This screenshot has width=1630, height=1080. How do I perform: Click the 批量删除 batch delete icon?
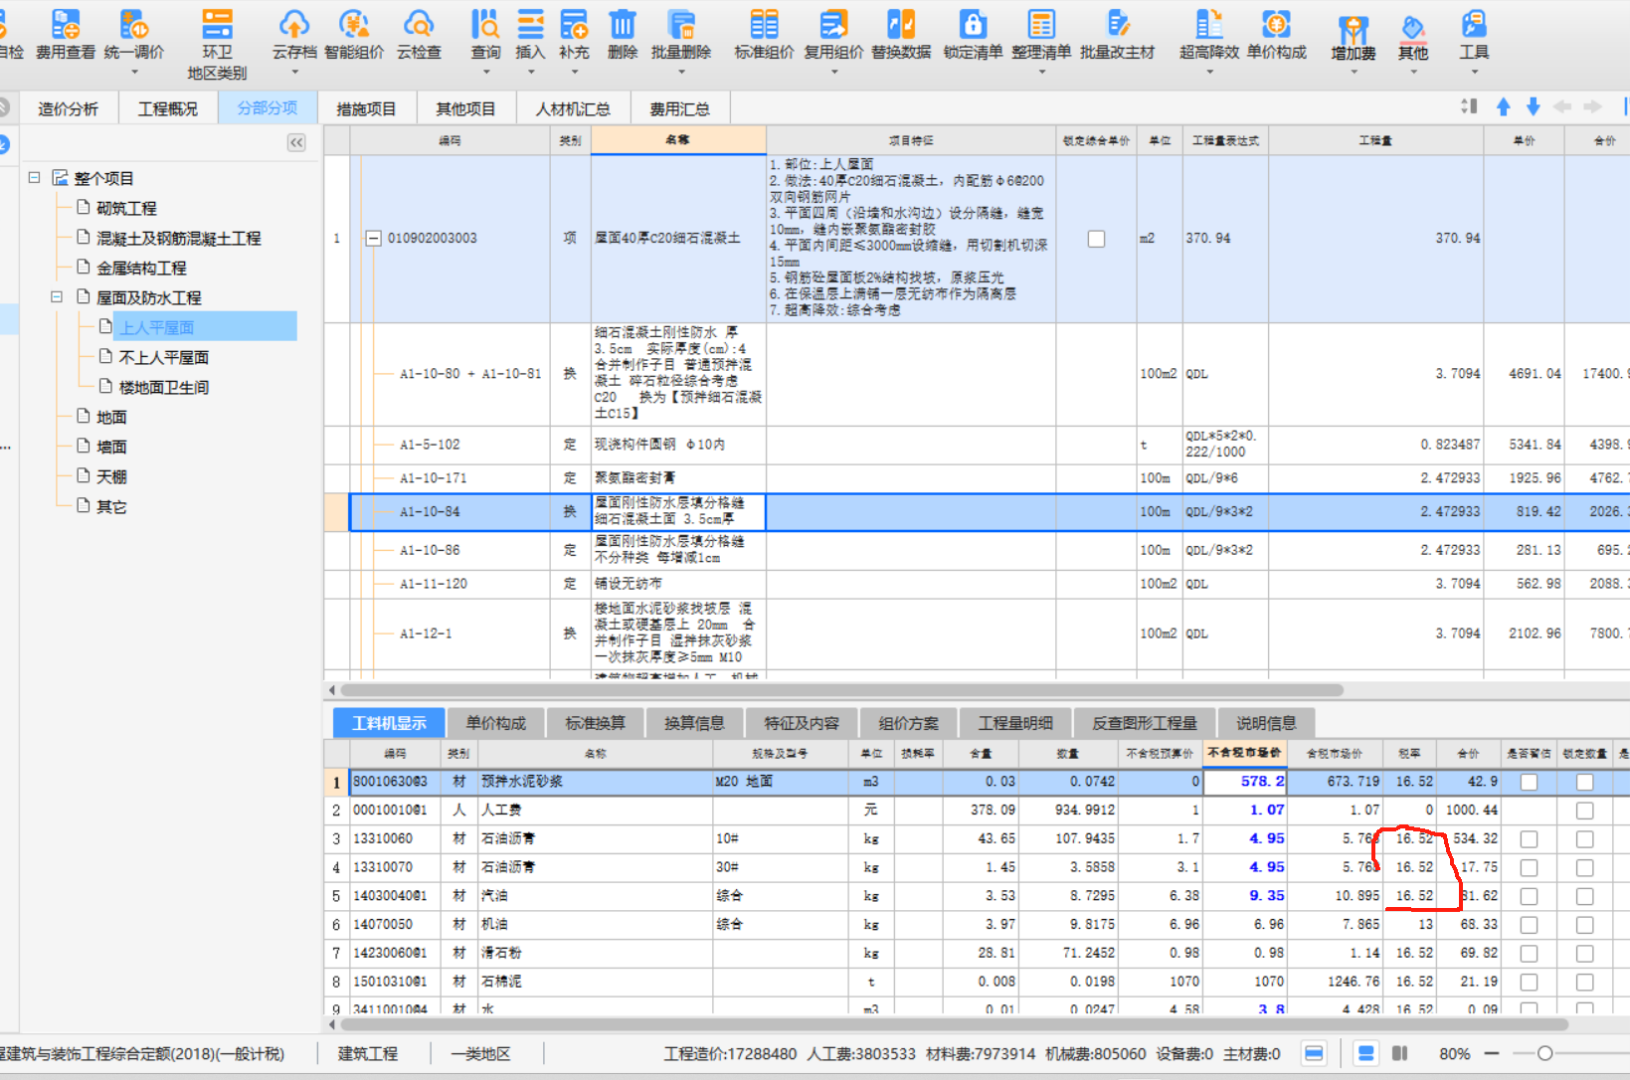[x=681, y=33]
